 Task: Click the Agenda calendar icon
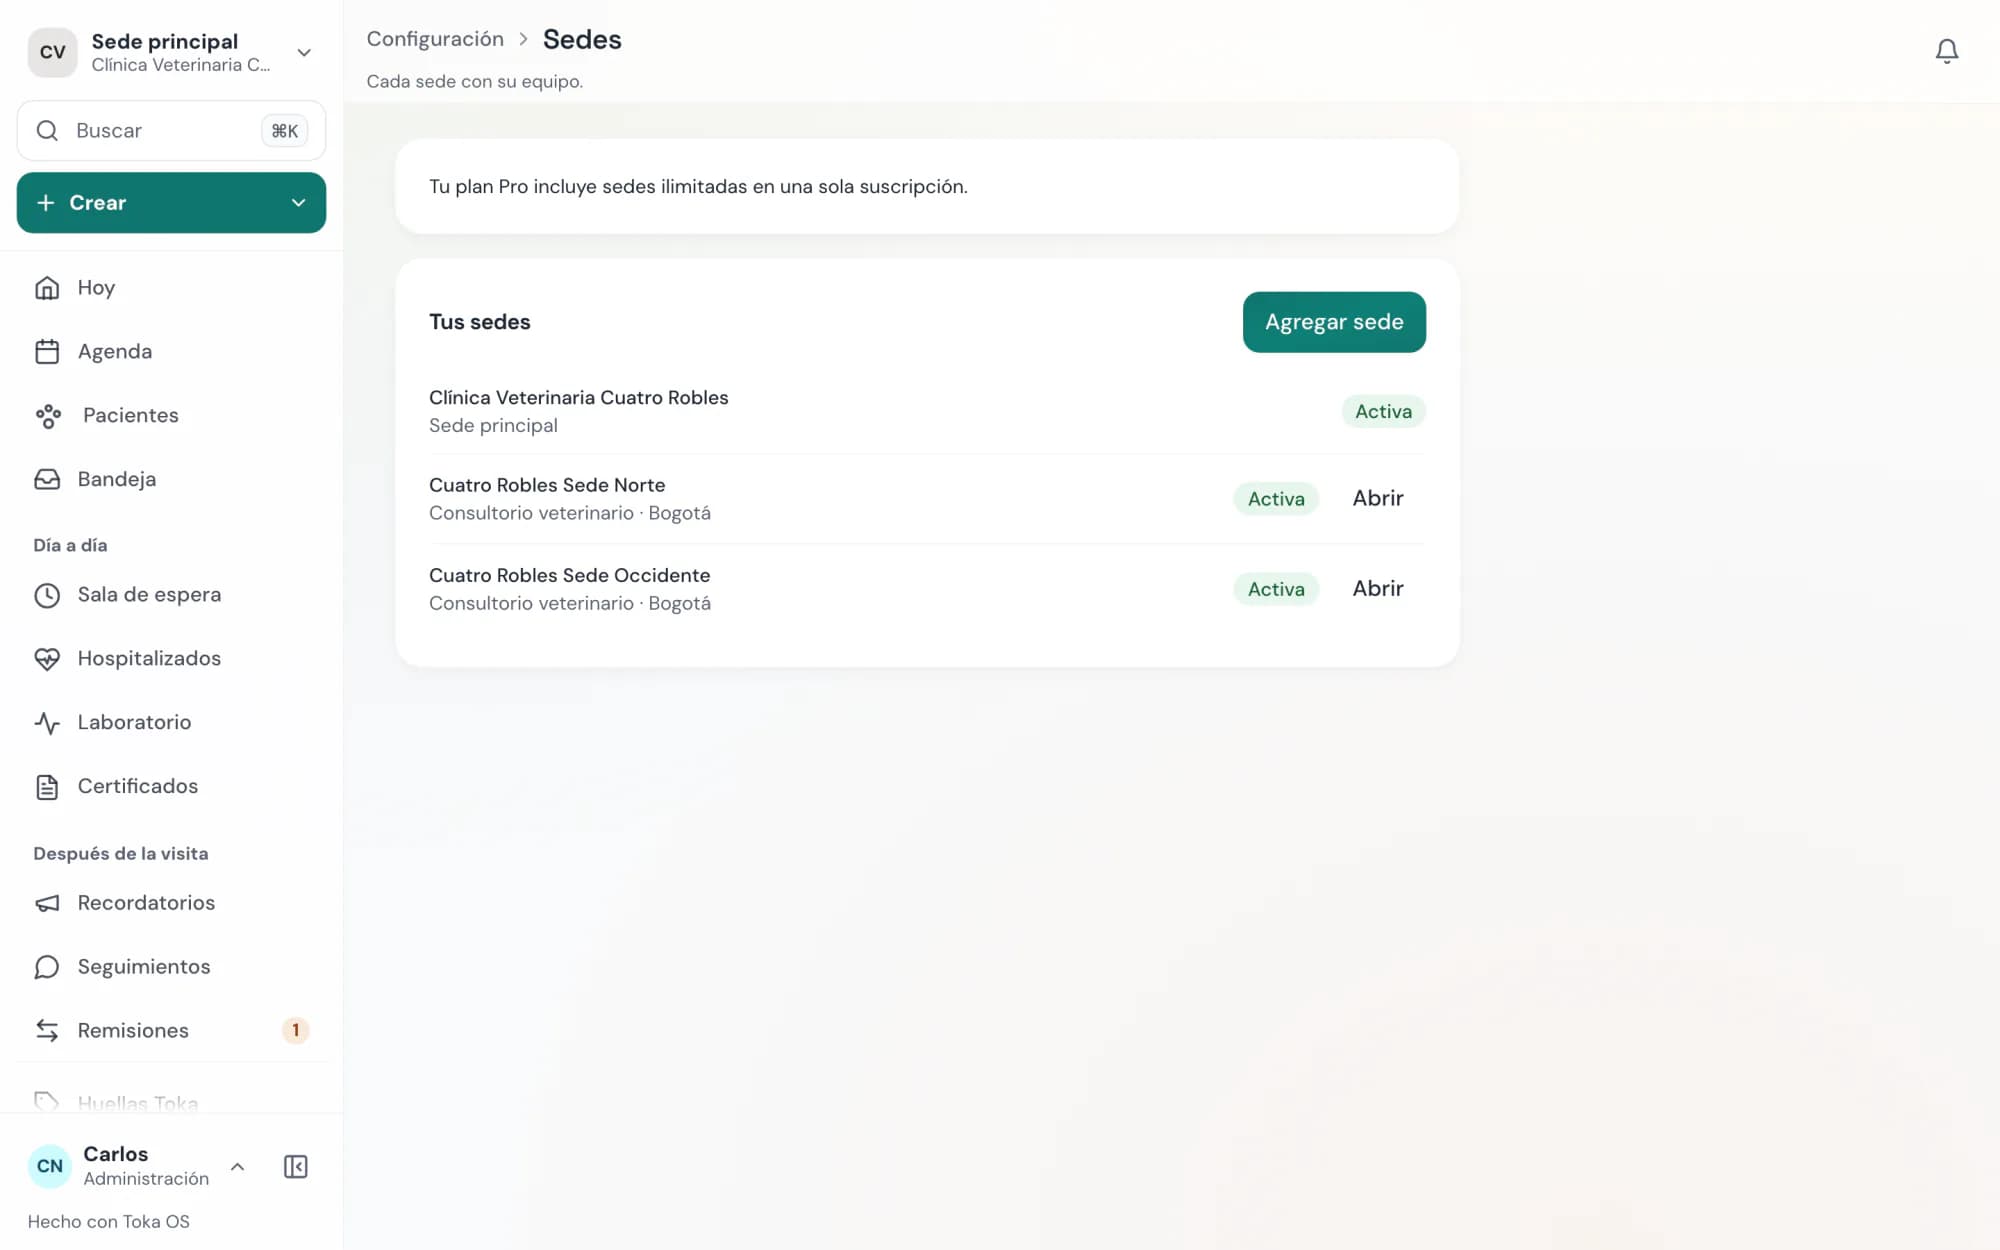[47, 352]
